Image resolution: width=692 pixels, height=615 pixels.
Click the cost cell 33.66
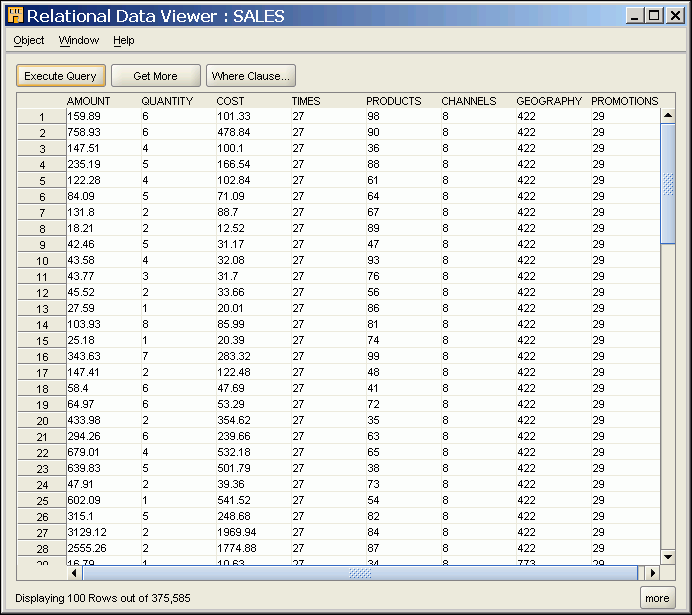point(254,292)
